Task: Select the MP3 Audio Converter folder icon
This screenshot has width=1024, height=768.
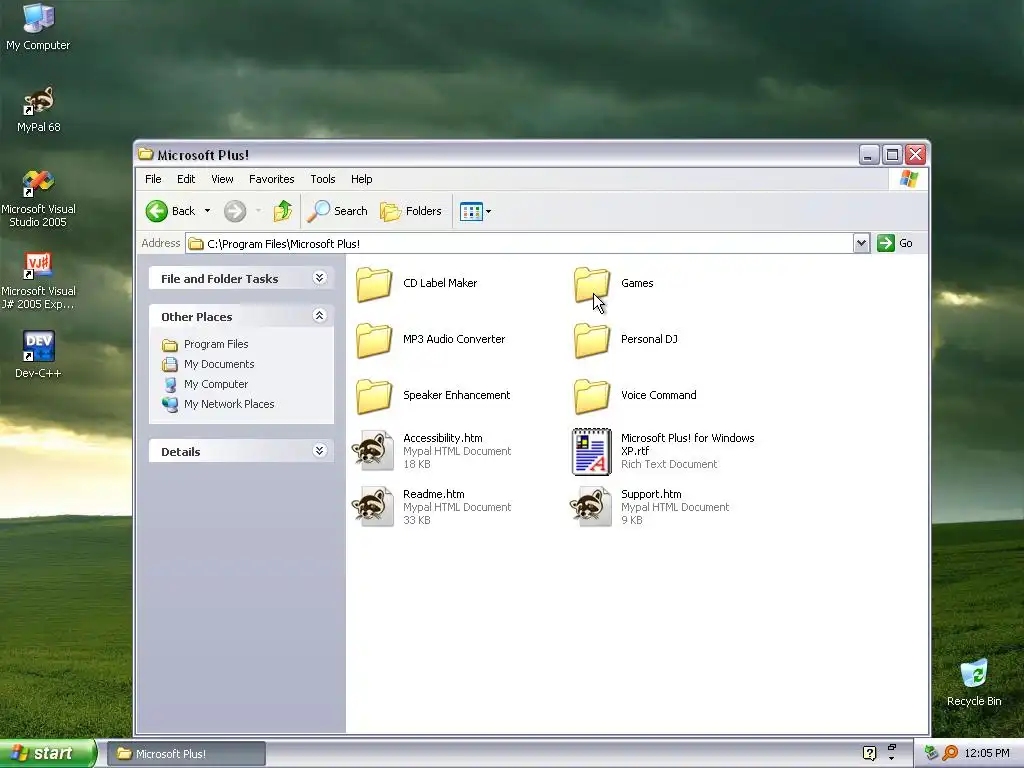Action: pyautogui.click(x=374, y=340)
